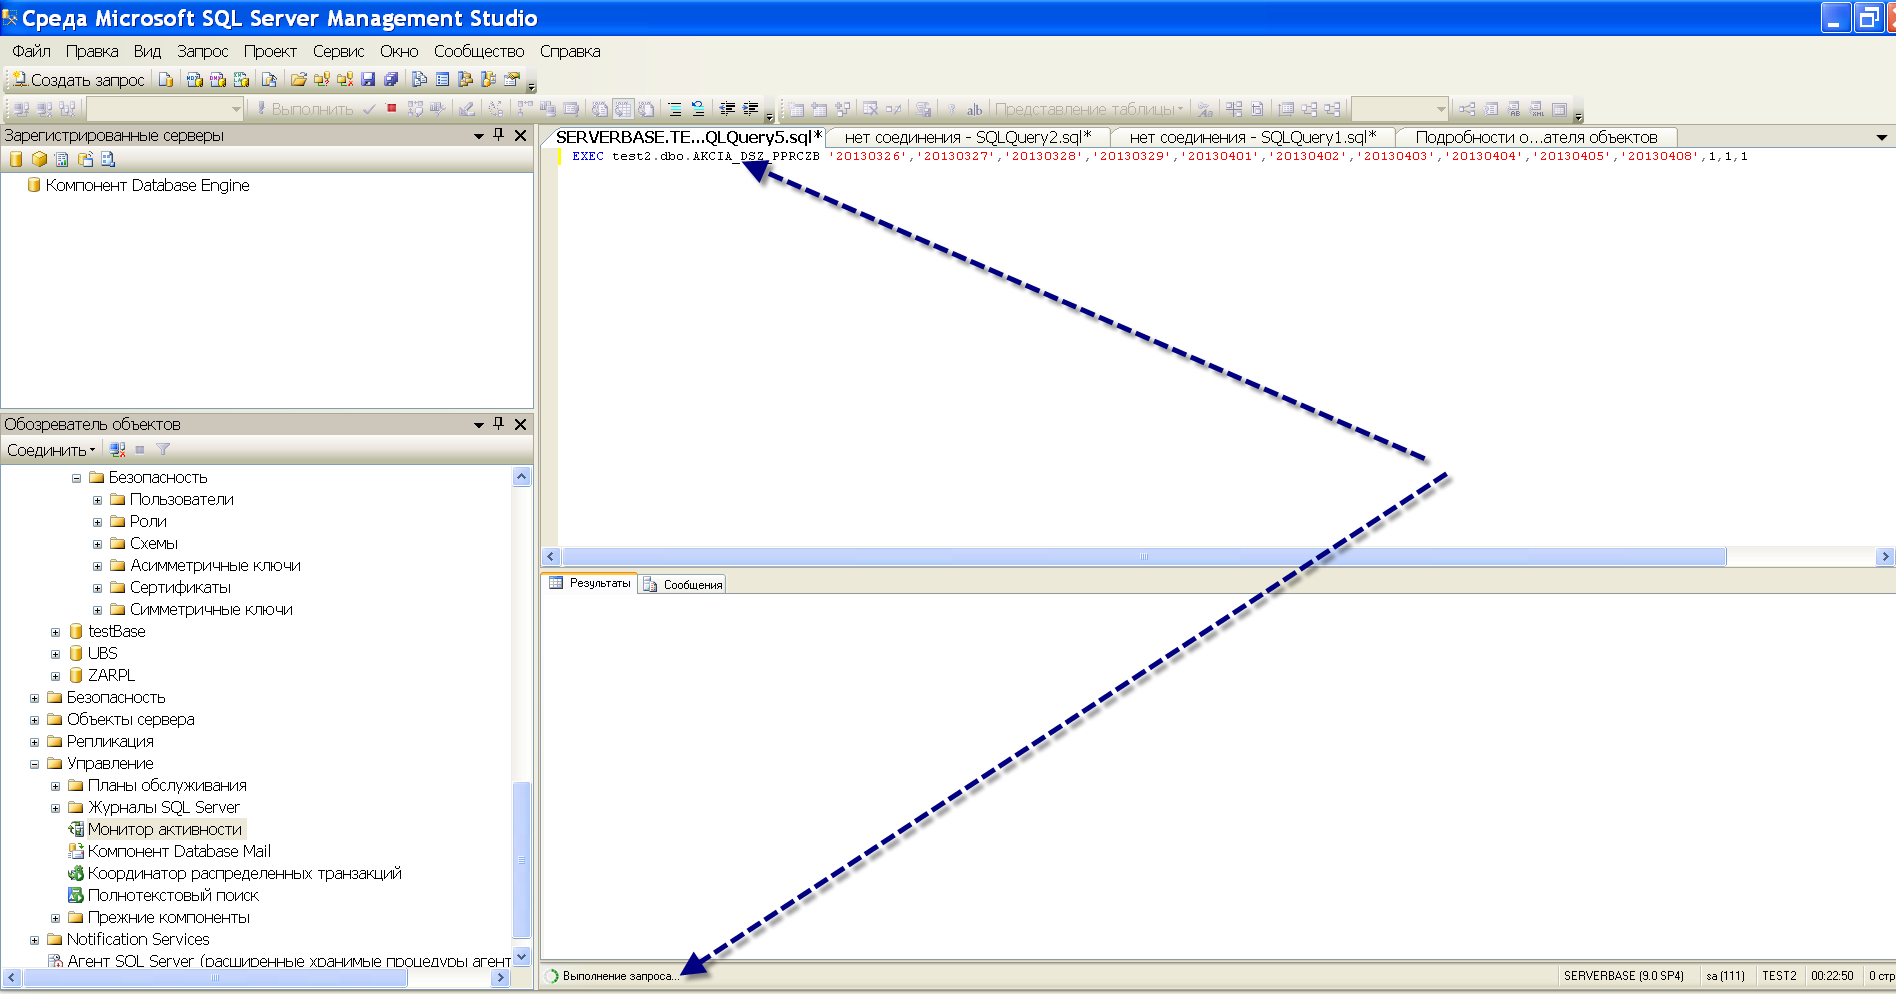Screen dimensions: 1896x994
Task: Select the Analysis Services cube server type icon
Action: [39, 159]
